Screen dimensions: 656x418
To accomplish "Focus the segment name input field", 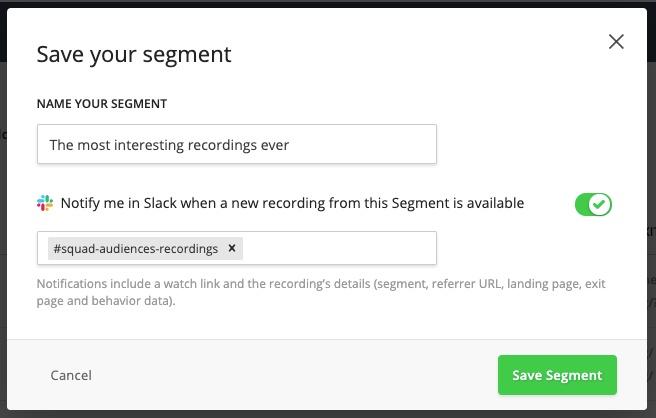I will 237,144.
